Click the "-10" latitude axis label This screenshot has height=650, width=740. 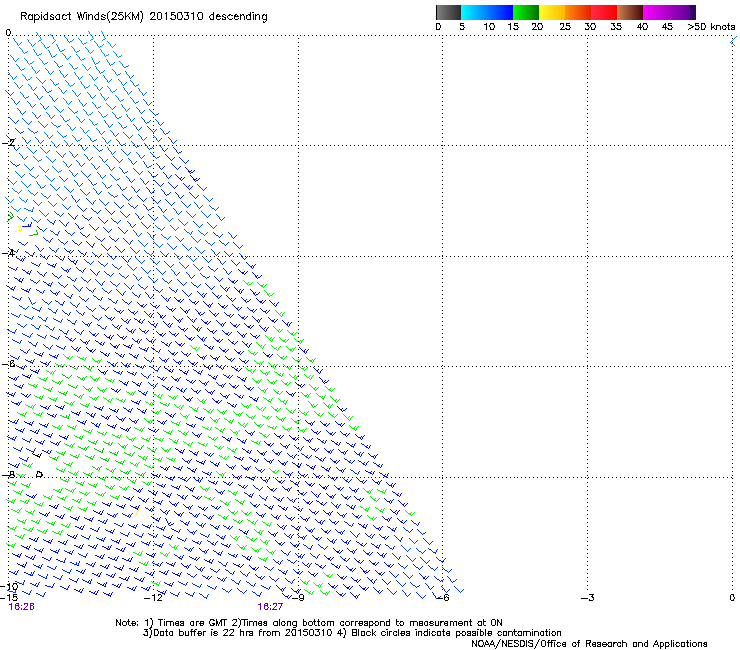click(x=9, y=587)
